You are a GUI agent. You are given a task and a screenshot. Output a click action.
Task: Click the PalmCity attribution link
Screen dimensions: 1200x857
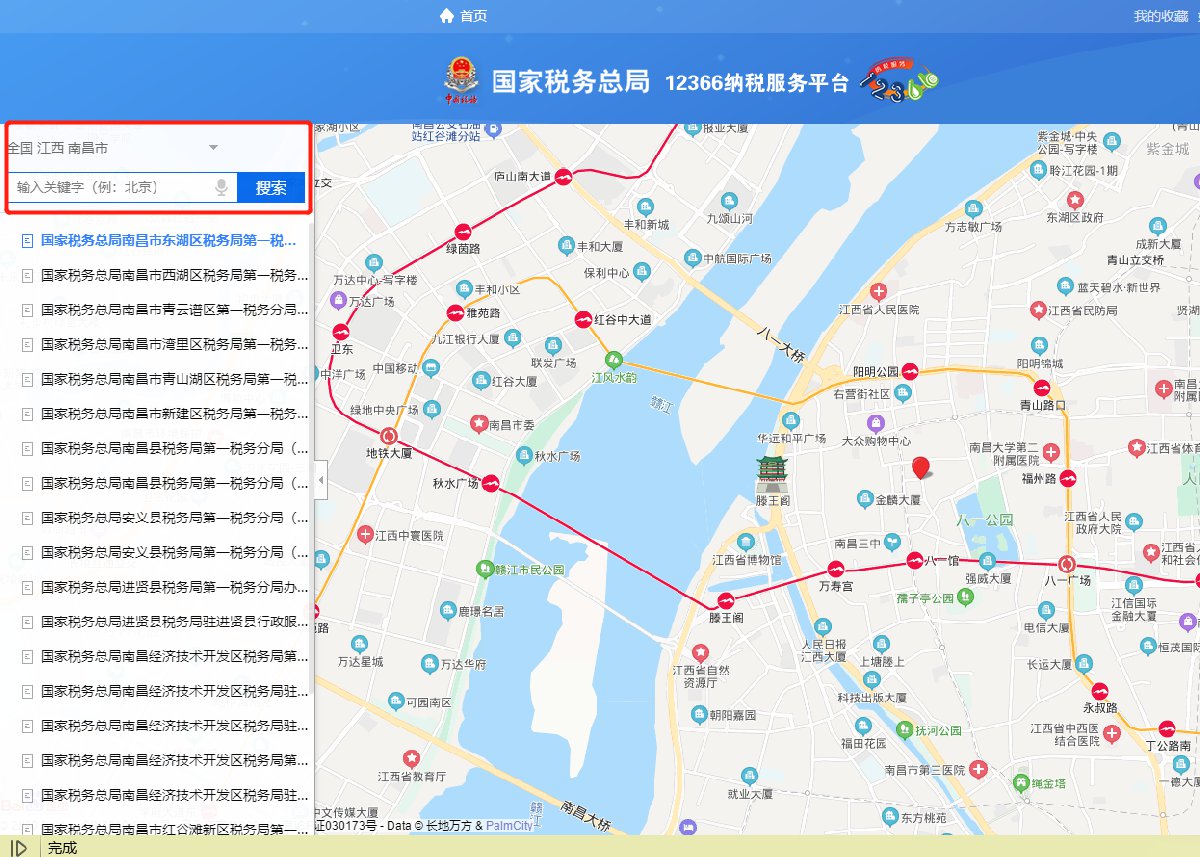click(x=509, y=826)
